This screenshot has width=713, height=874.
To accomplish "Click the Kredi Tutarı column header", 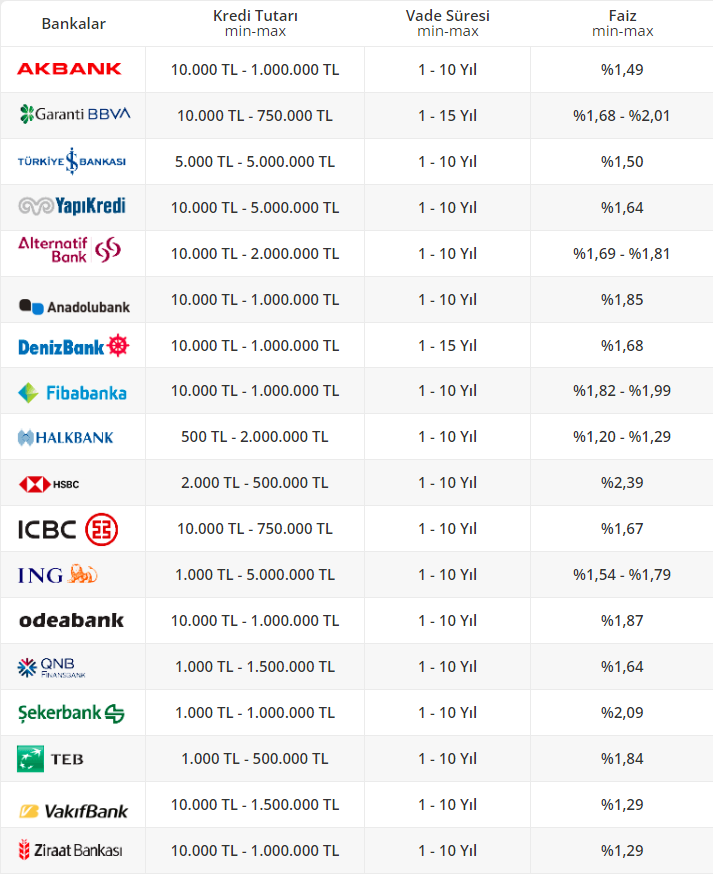I will coord(255,23).
